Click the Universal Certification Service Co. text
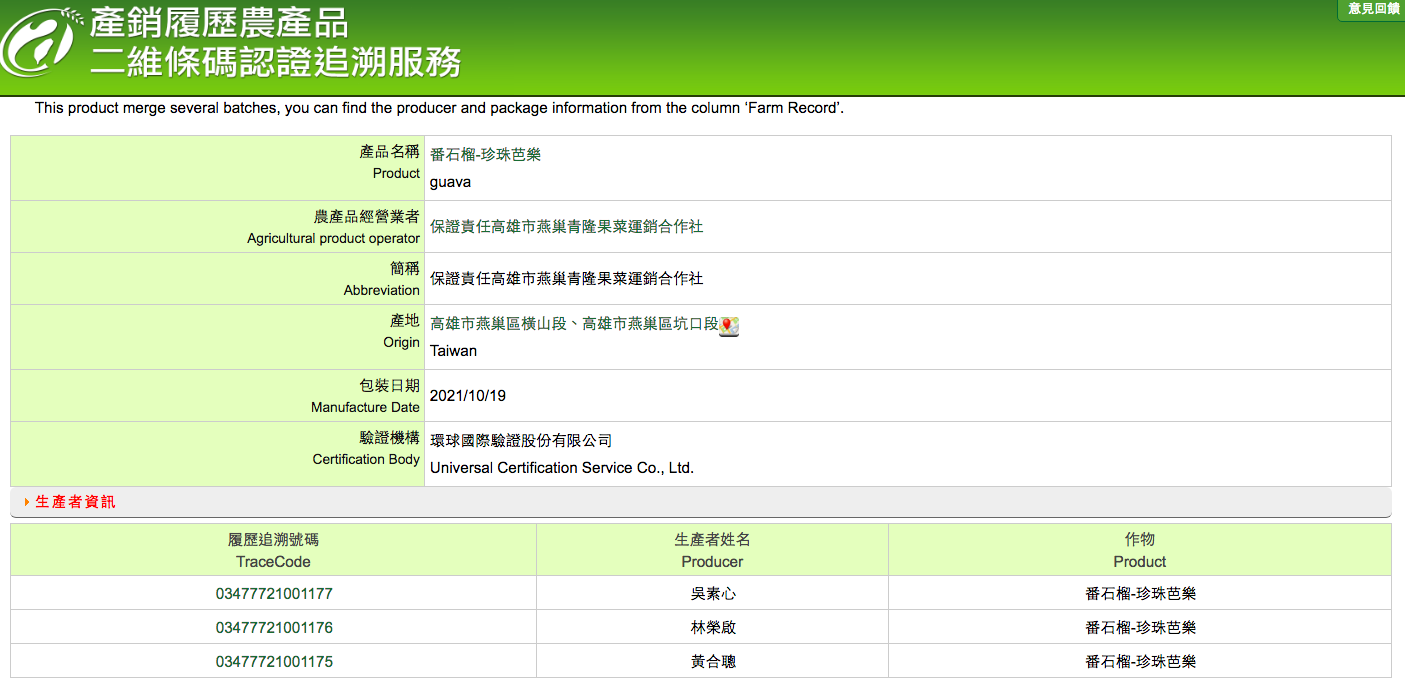The image size is (1405, 689). (562, 467)
